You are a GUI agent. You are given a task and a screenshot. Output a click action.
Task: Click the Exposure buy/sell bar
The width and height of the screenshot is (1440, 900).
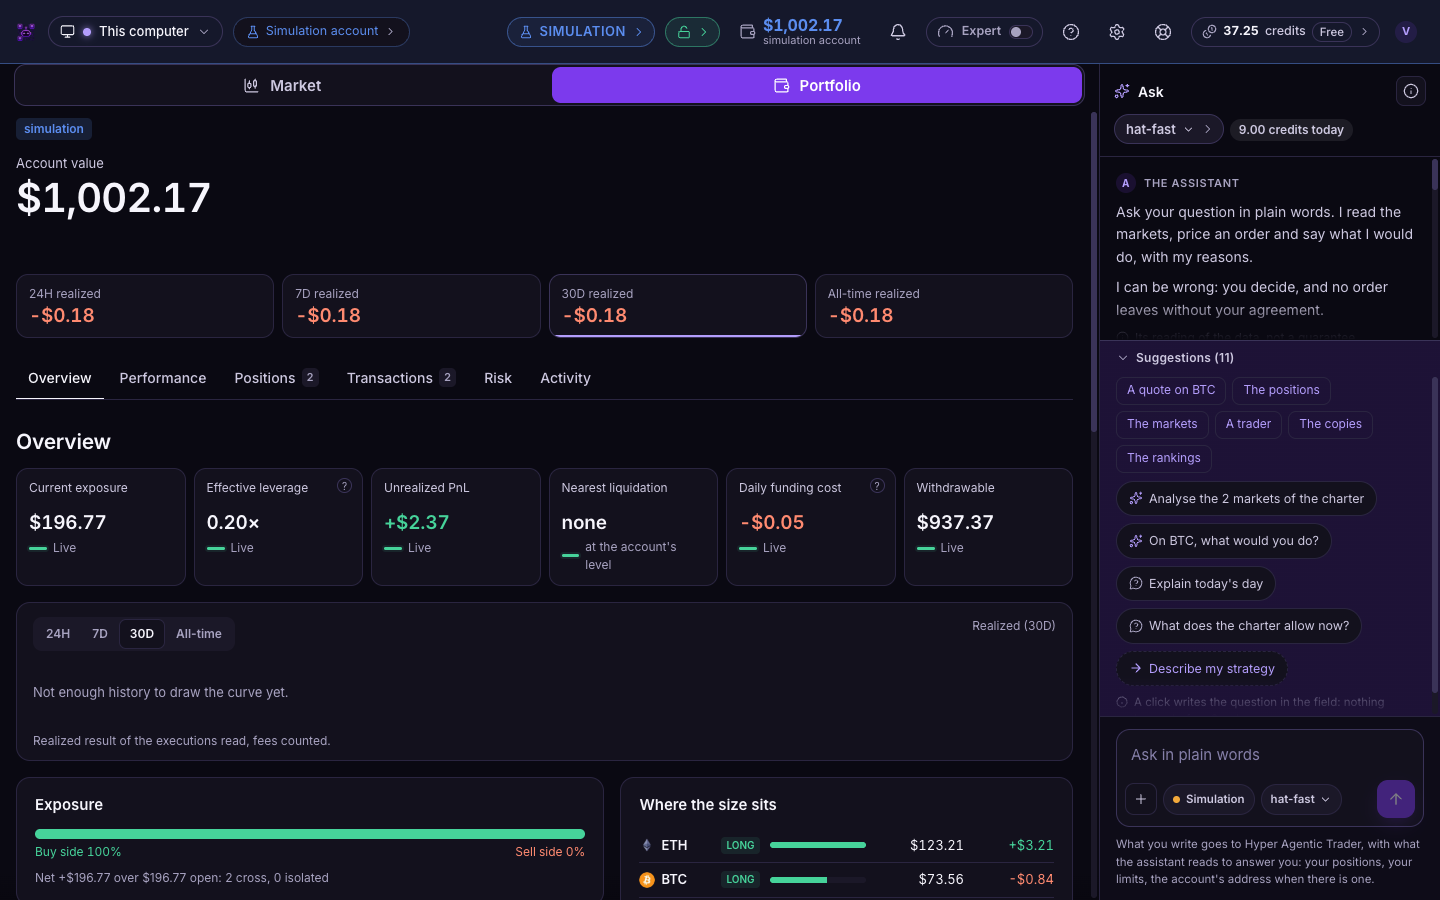coord(310,834)
